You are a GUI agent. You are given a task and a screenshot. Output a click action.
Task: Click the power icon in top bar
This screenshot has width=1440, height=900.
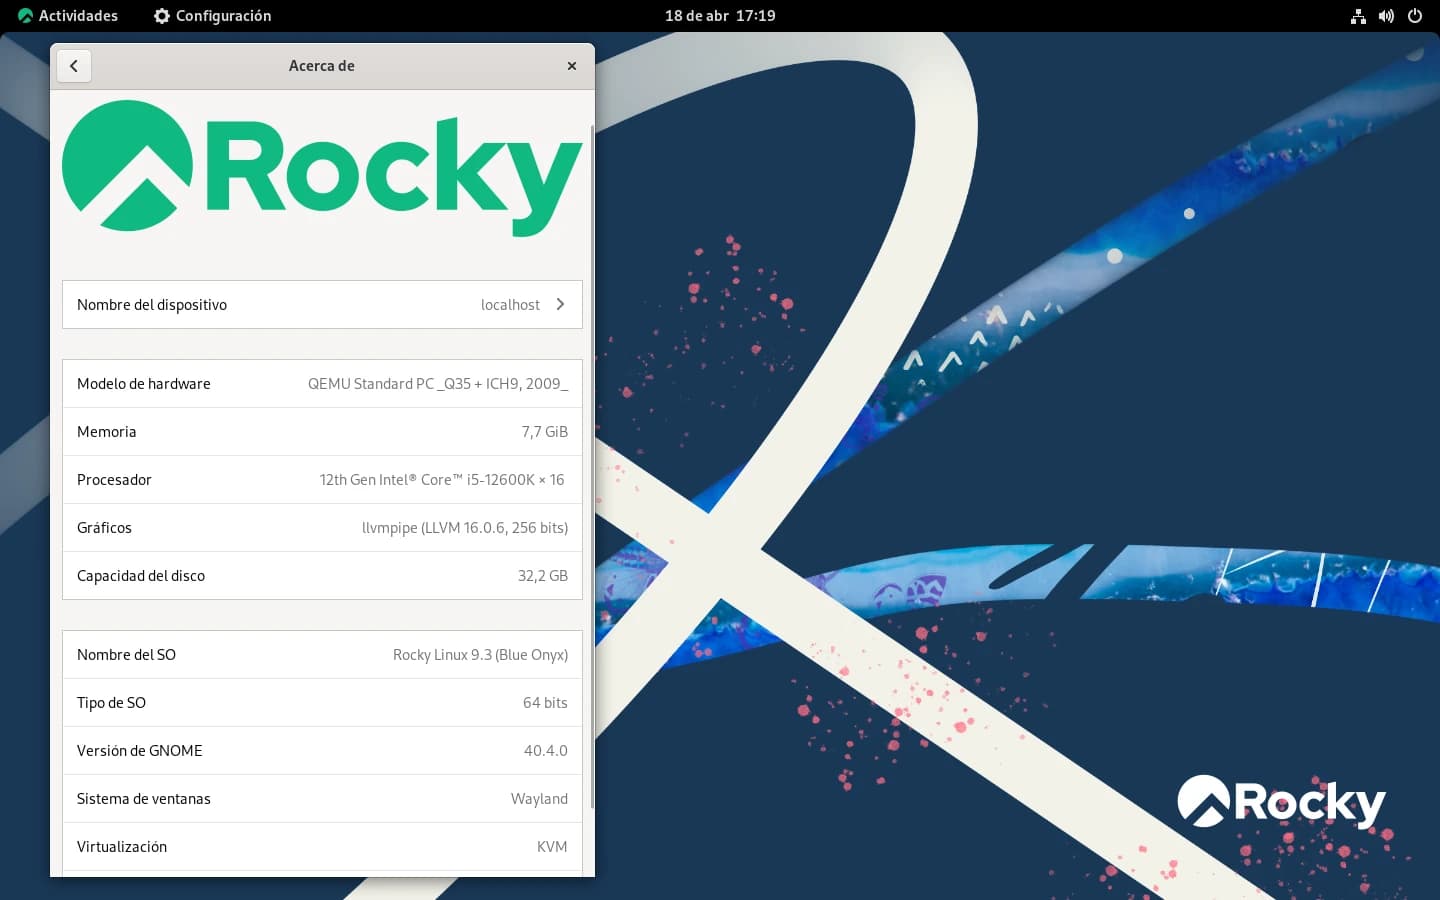[1415, 16]
